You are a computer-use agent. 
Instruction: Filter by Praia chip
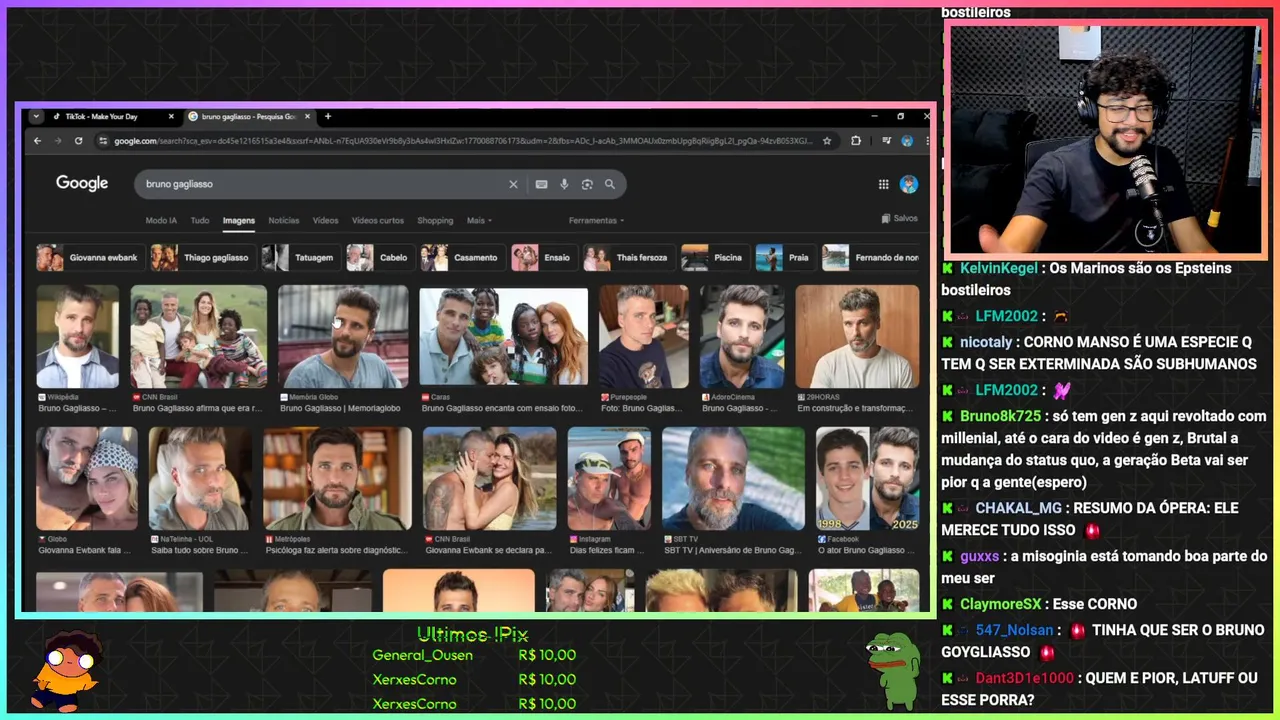click(786, 257)
